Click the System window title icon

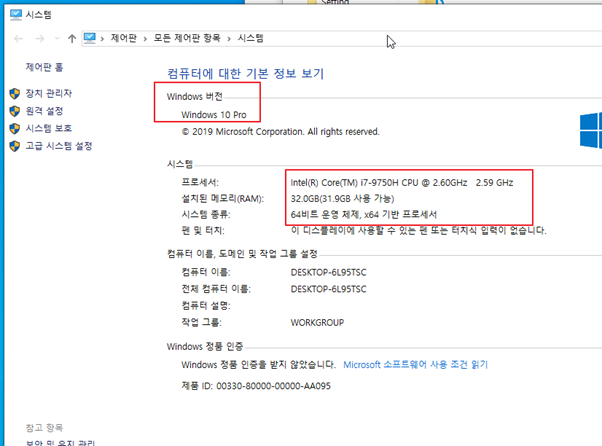point(16,15)
